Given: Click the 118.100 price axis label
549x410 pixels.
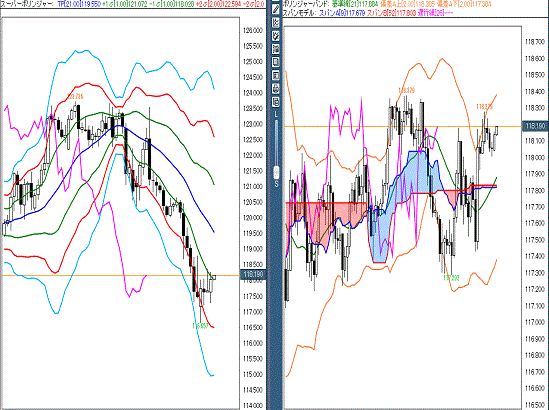Looking at the screenshot, I should point(535,141).
